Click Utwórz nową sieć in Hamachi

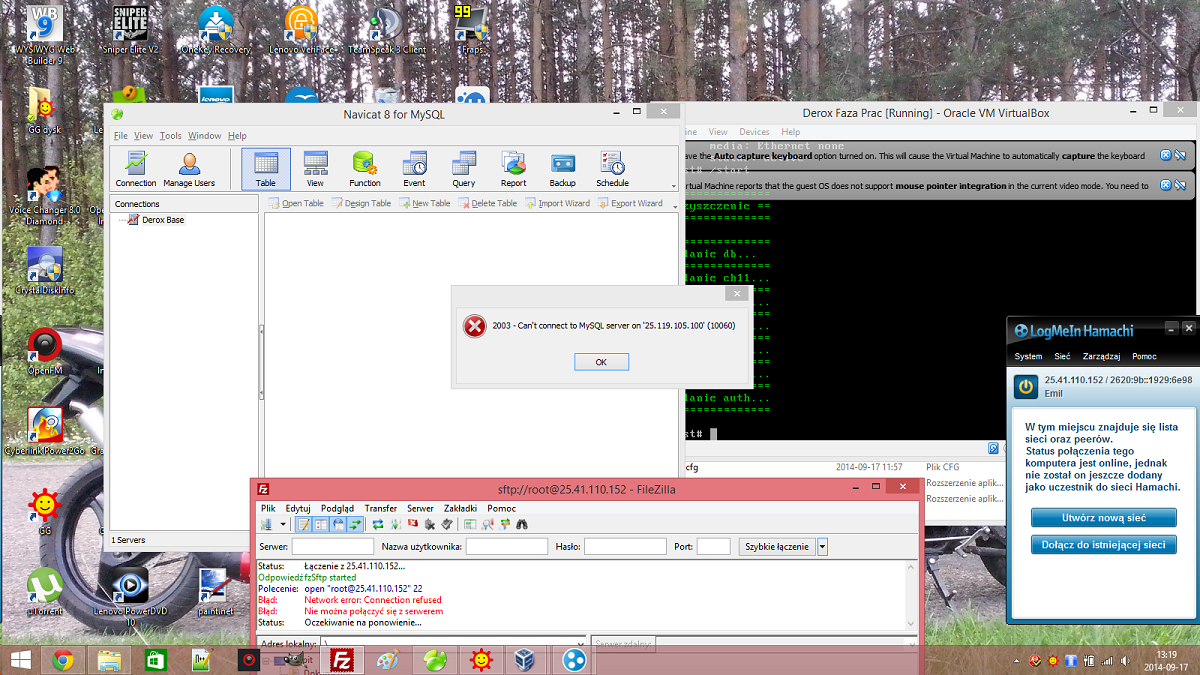[x=1104, y=518]
